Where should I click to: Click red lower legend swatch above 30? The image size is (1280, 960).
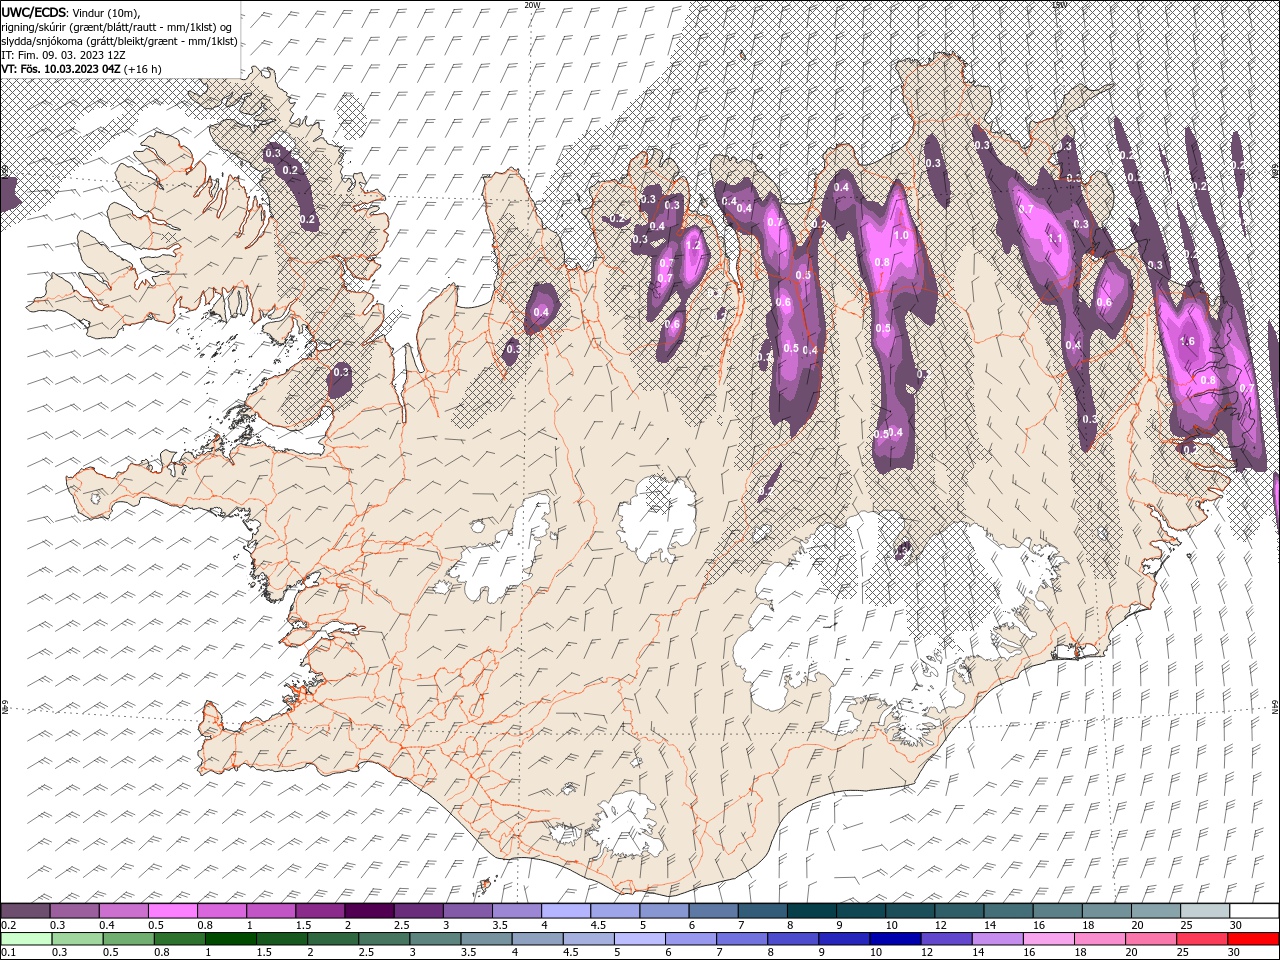(1252, 939)
